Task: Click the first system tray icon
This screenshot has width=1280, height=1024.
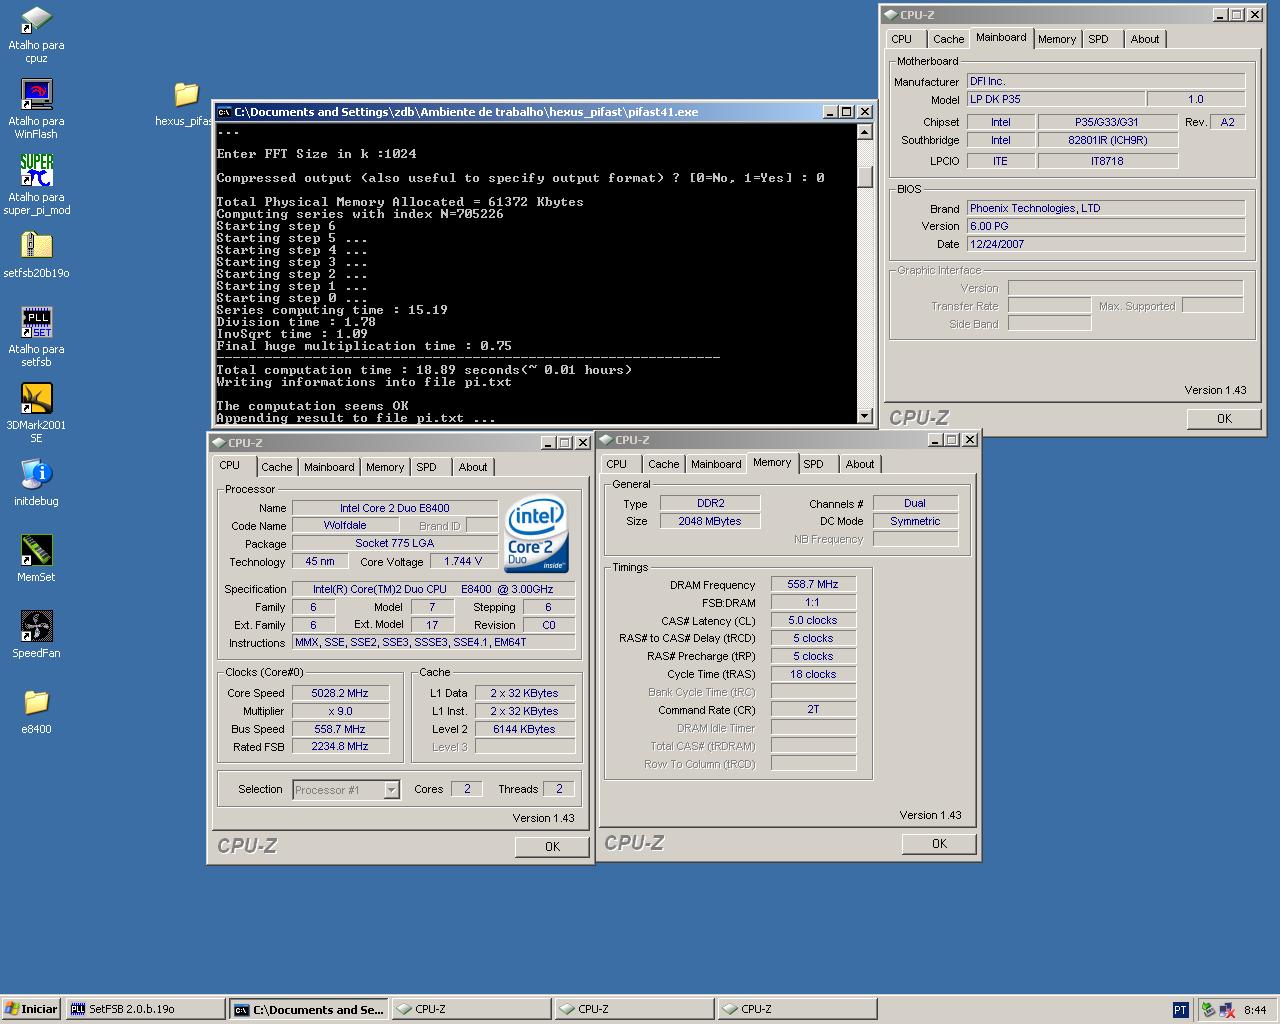Action: click(1207, 1010)
